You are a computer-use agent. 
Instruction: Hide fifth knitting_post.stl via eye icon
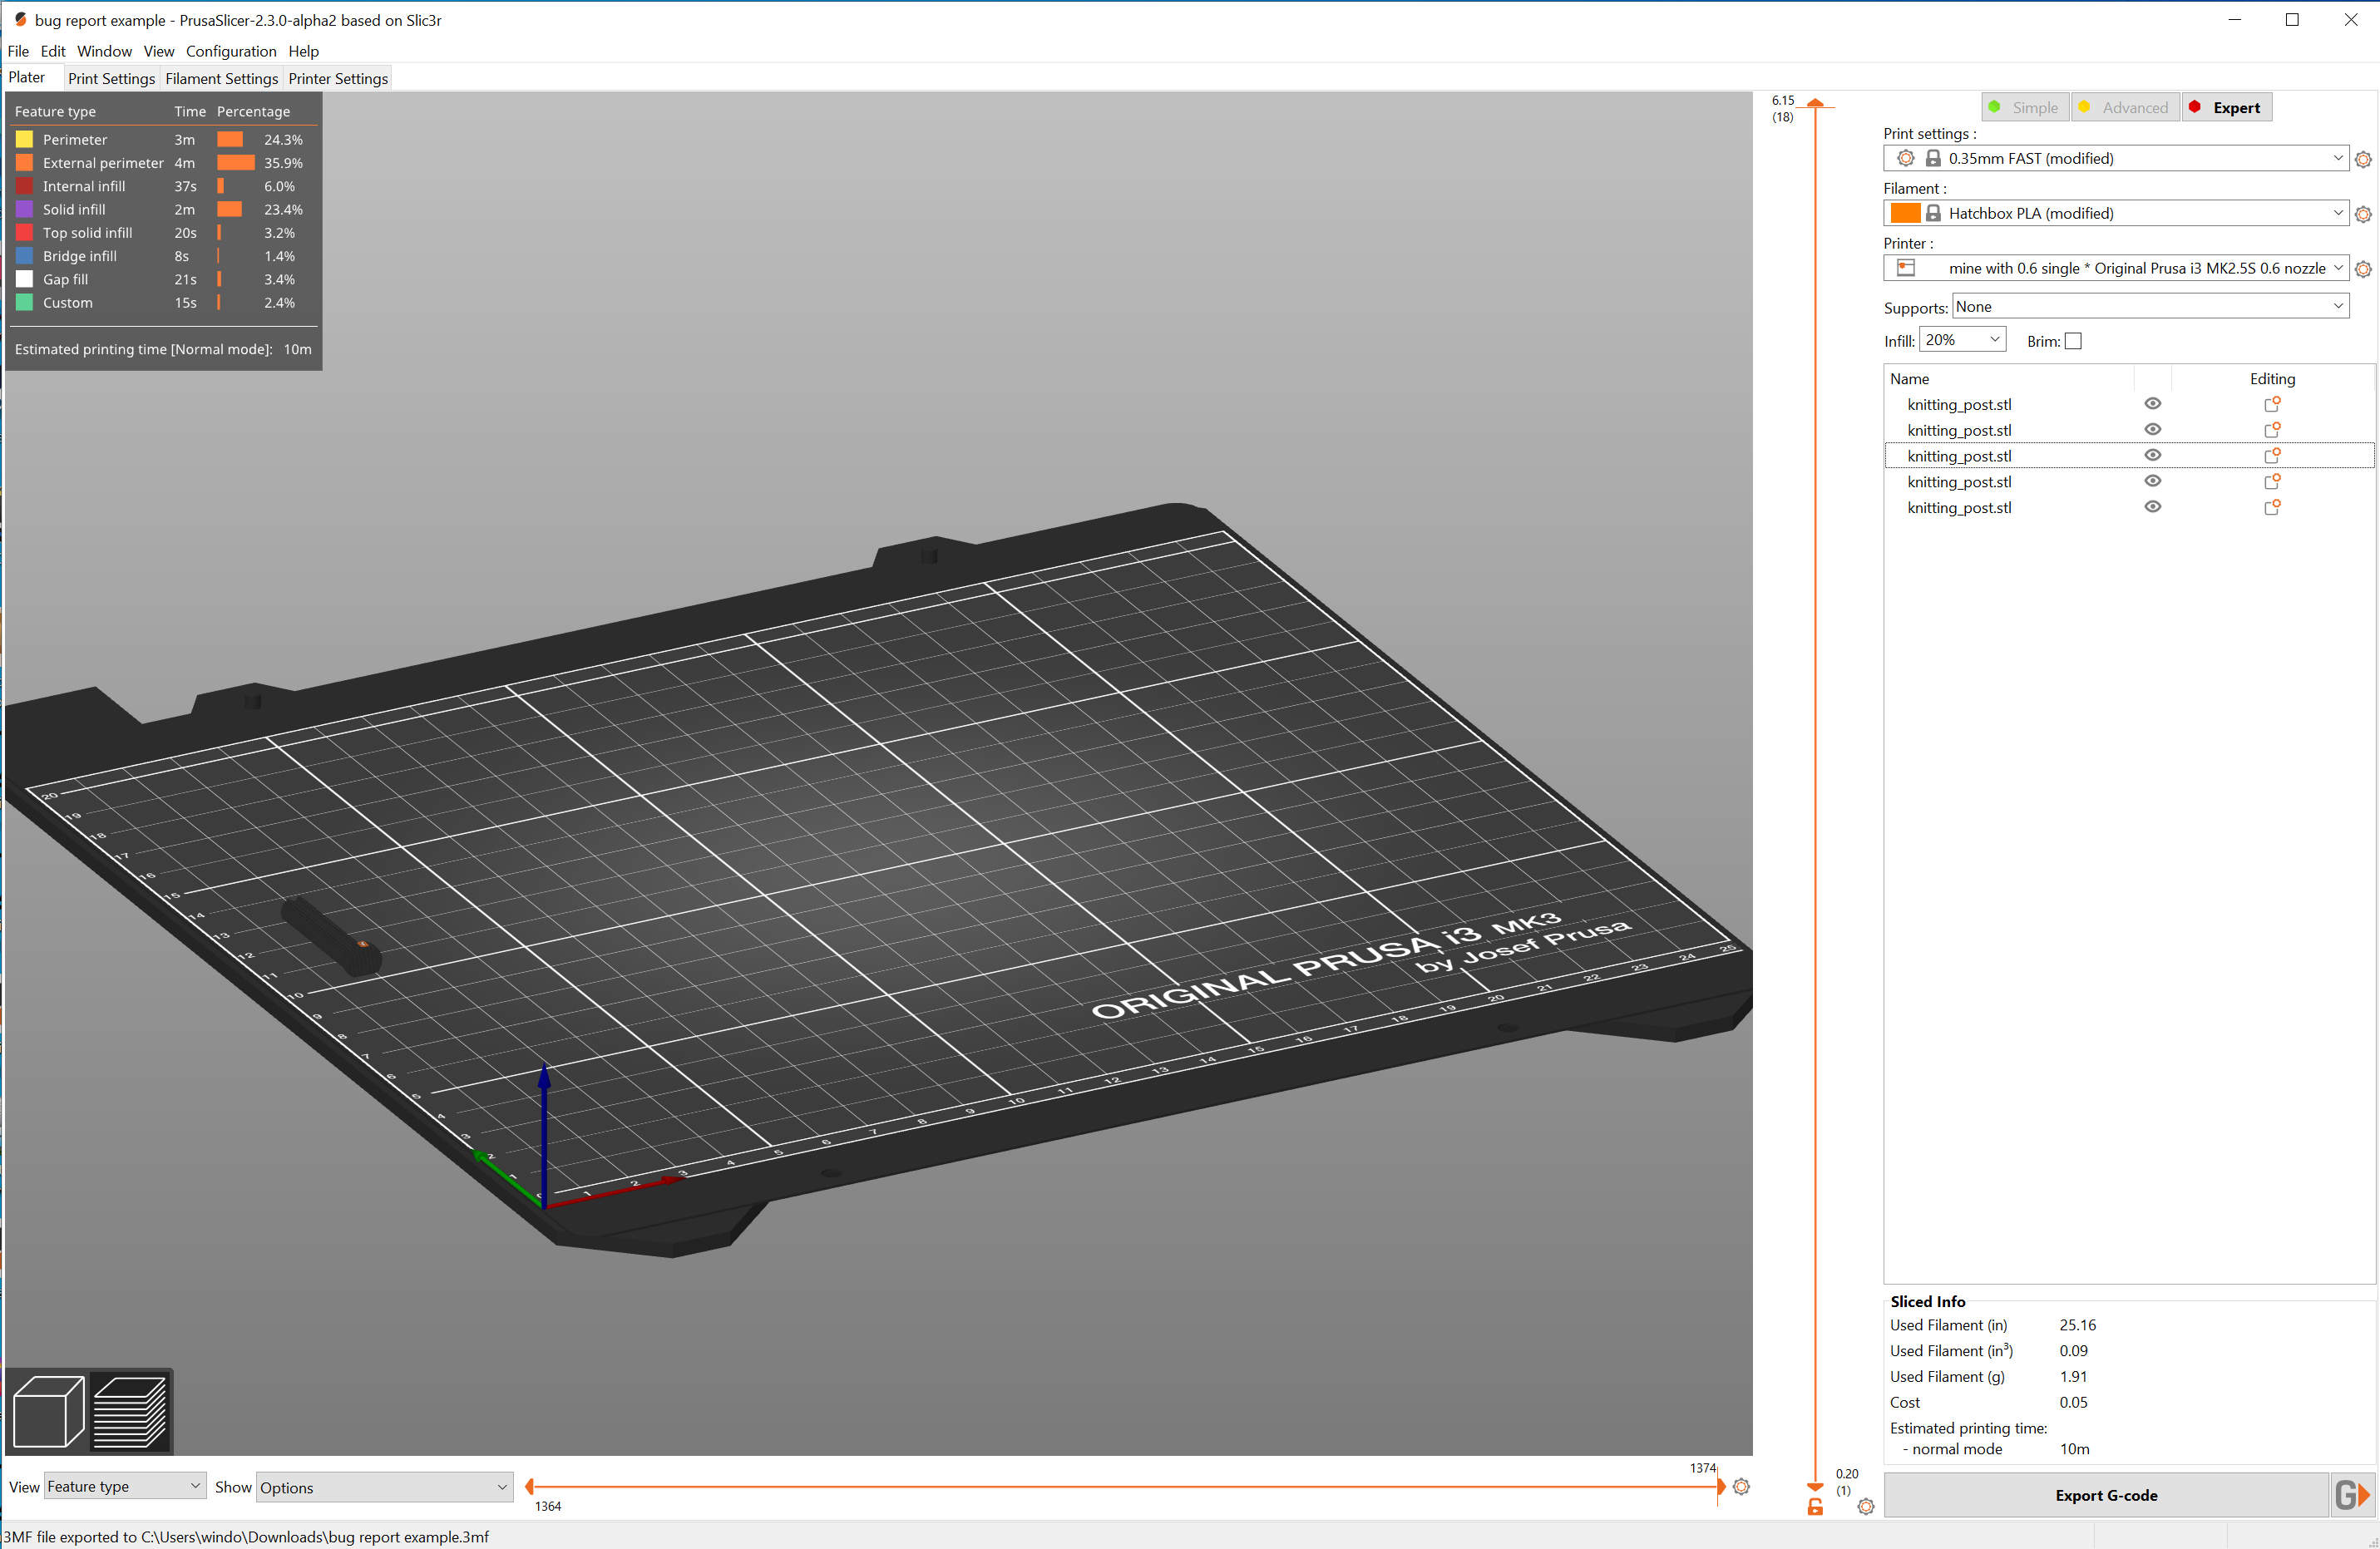click(x=2153, y=508)
